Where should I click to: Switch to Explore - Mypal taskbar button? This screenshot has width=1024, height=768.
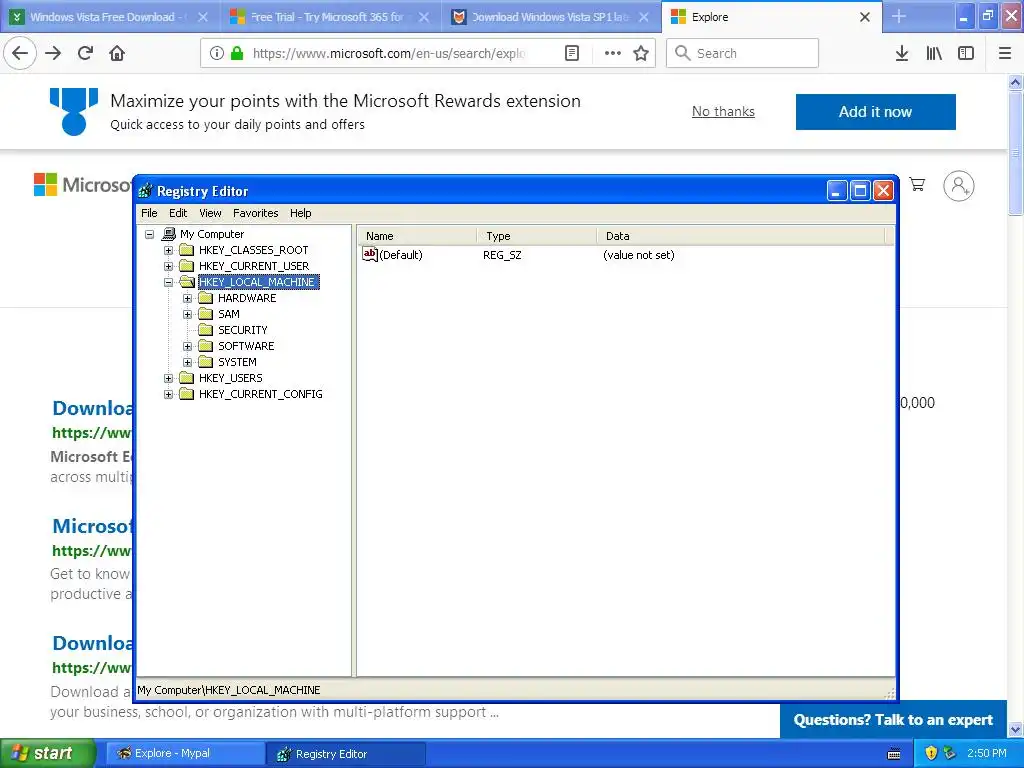coord(185,754)
